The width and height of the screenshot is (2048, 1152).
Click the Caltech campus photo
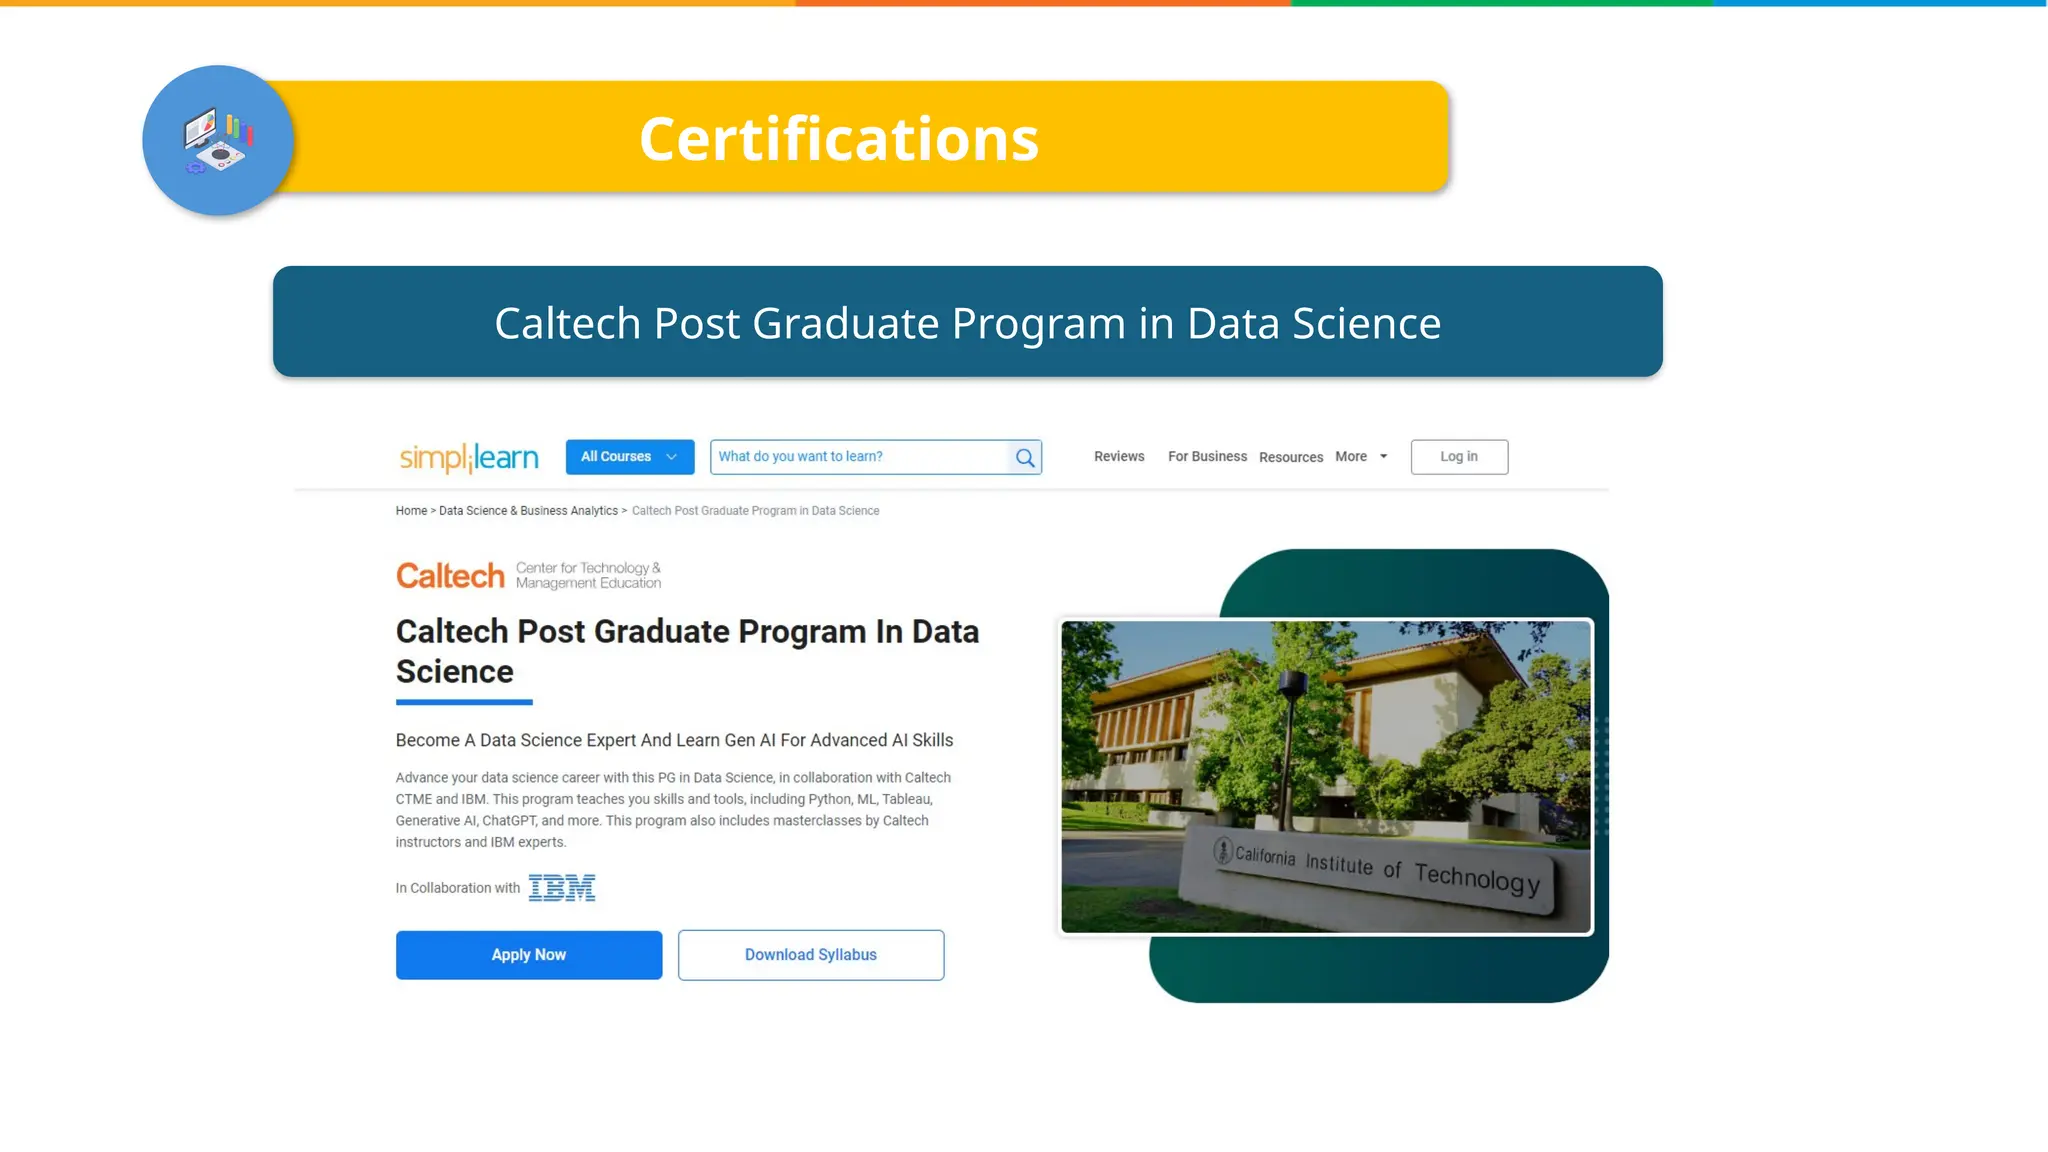[1326, 777]
